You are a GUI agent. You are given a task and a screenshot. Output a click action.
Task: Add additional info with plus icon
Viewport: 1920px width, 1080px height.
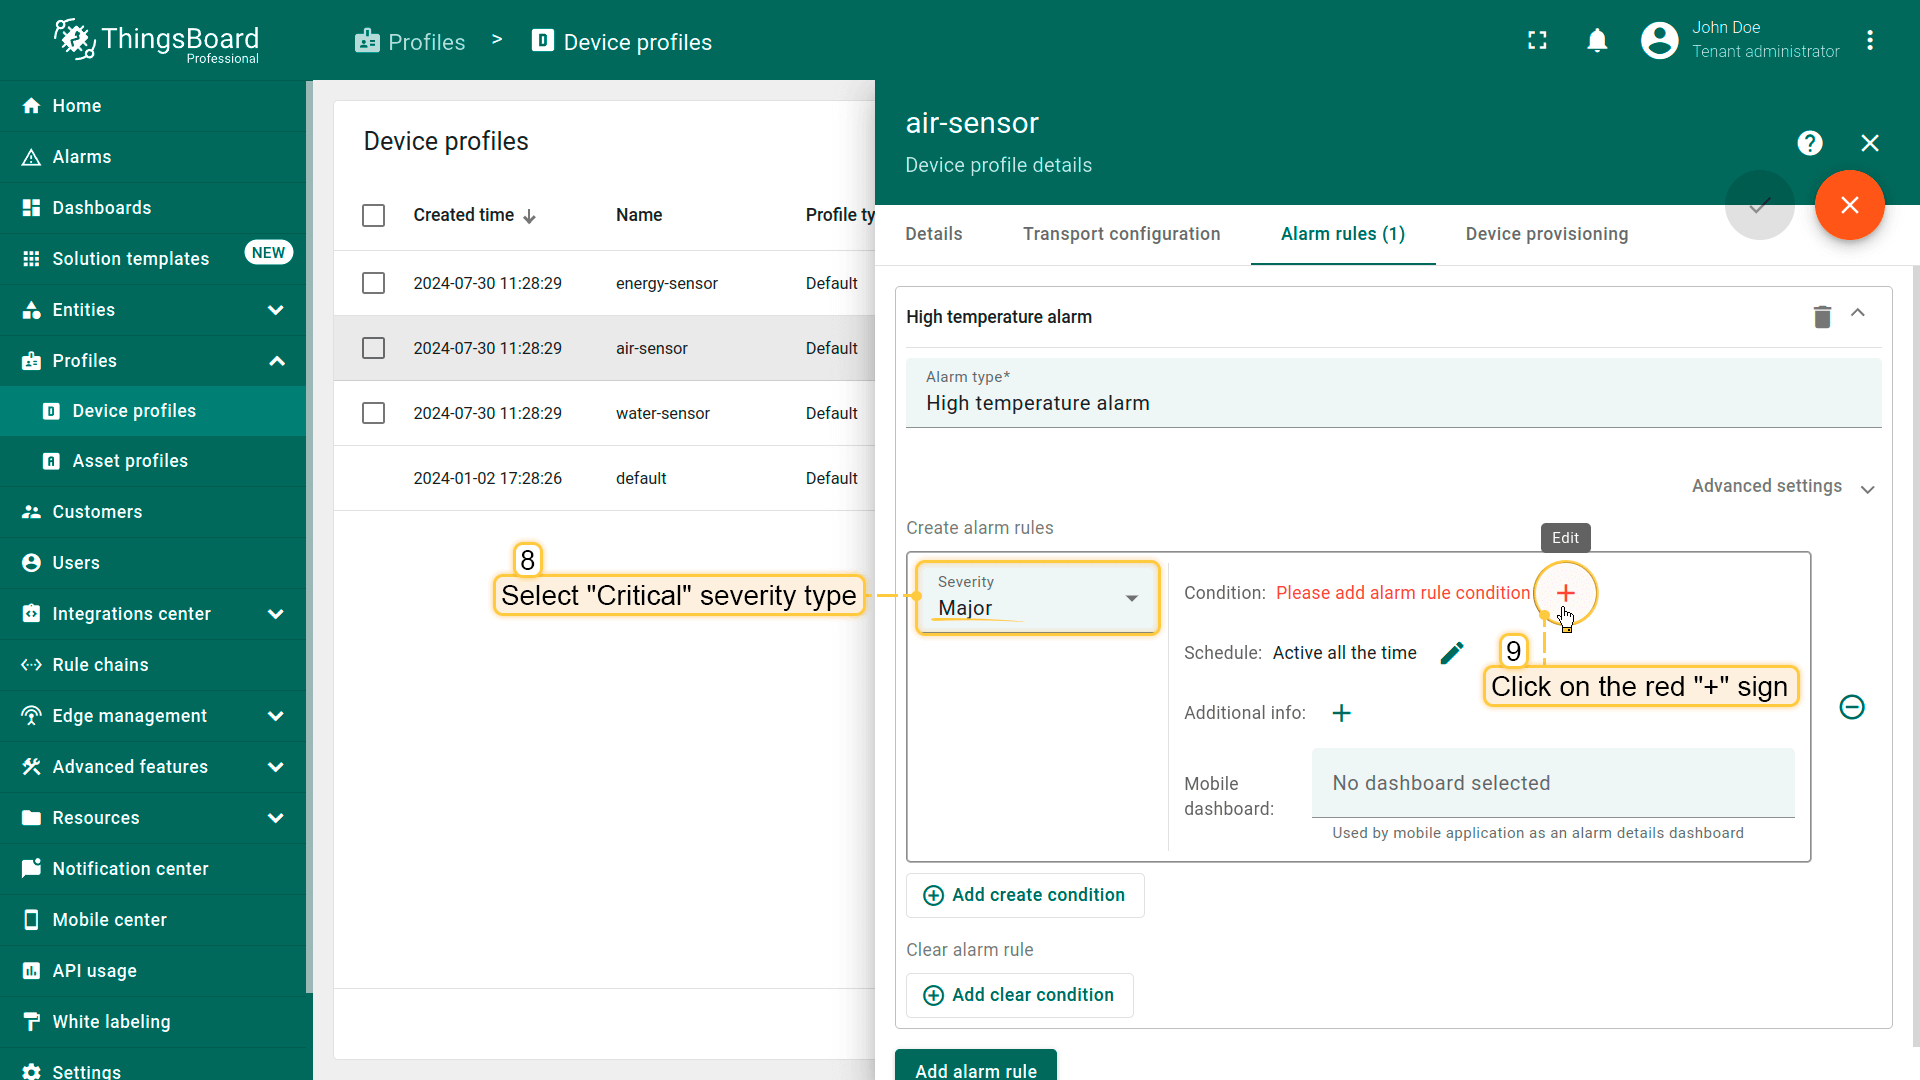[x=1342, y=713]
